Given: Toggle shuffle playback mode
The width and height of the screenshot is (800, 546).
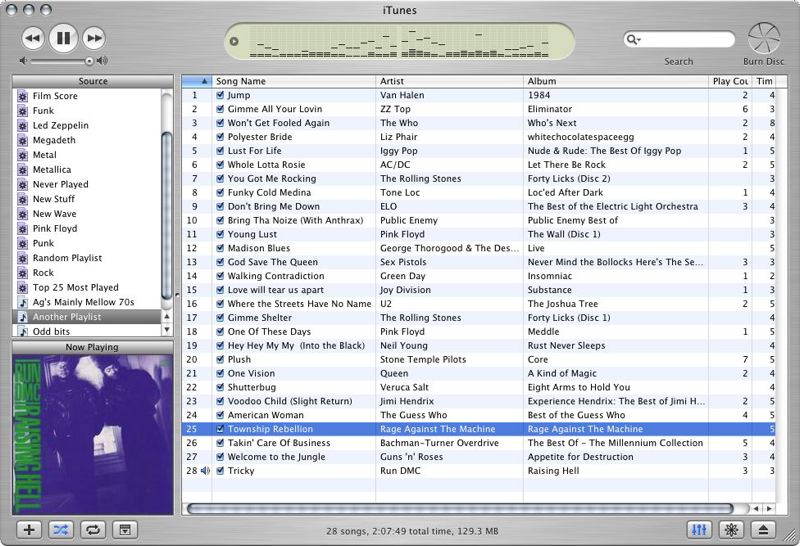Looking at the screenshot, I should click(x=61, y=529).
